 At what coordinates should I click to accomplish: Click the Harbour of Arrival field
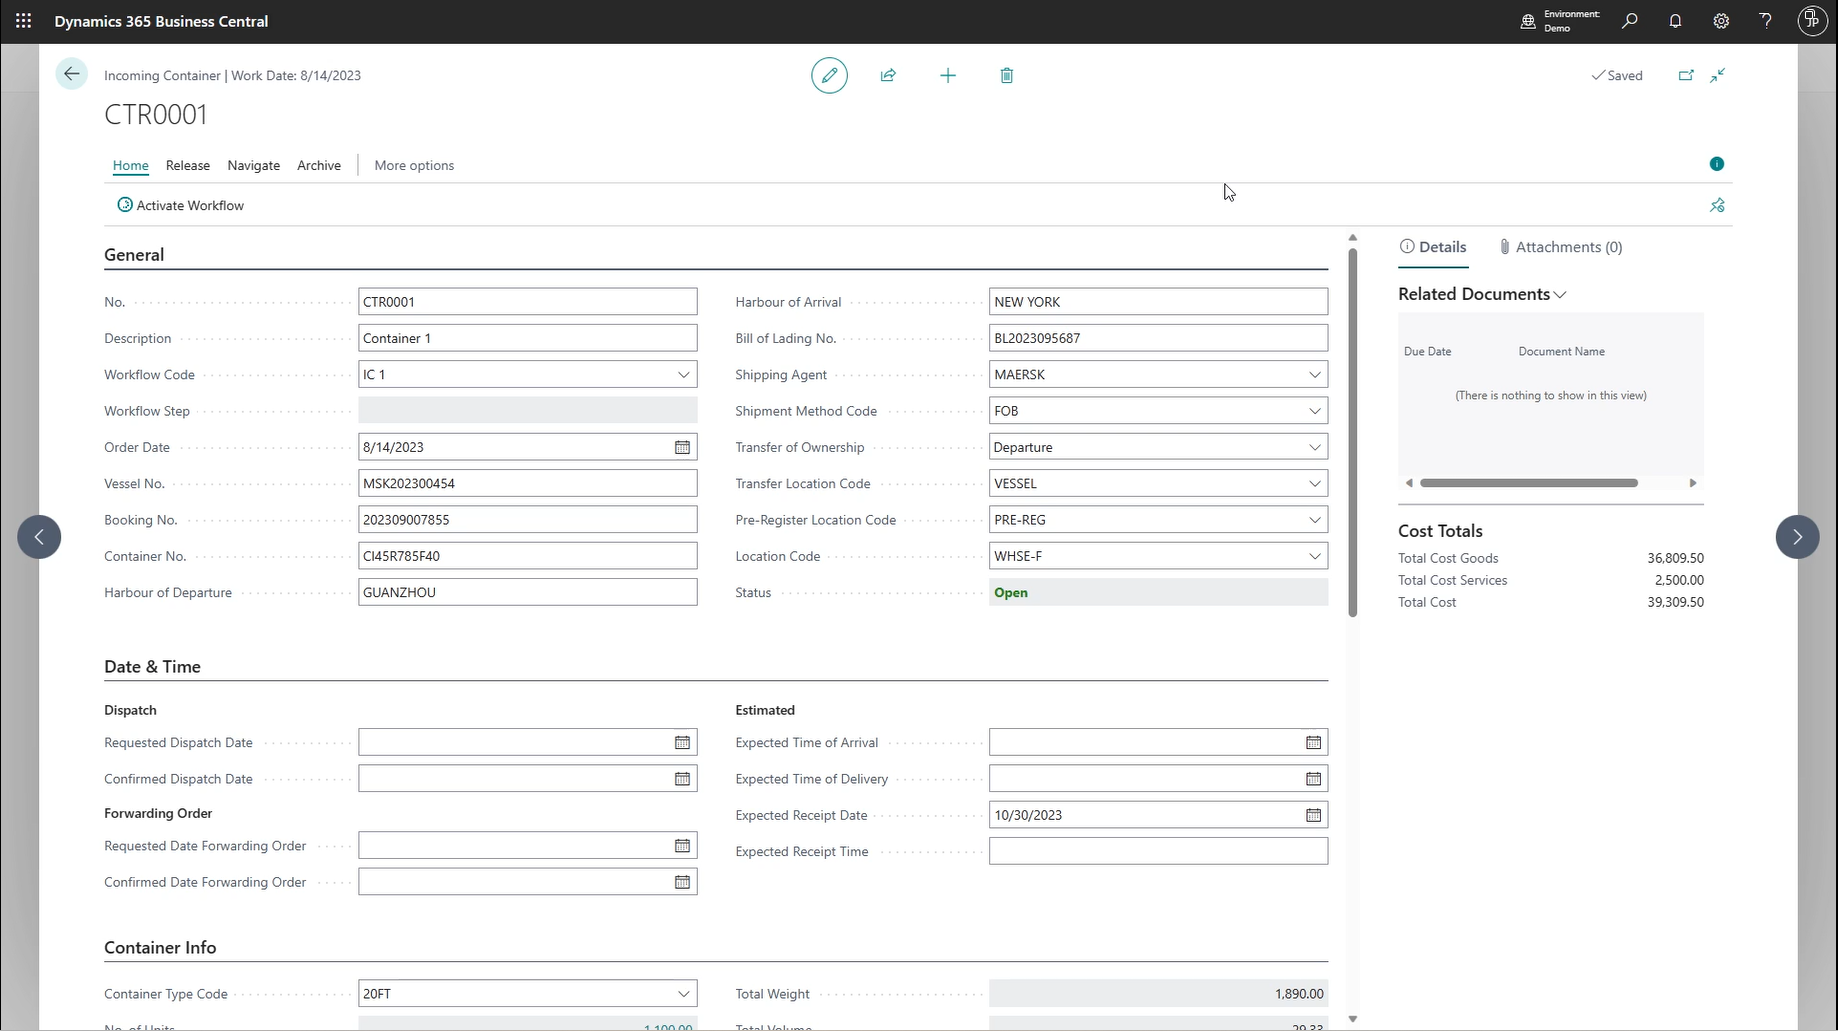[x=1158, y=302]
